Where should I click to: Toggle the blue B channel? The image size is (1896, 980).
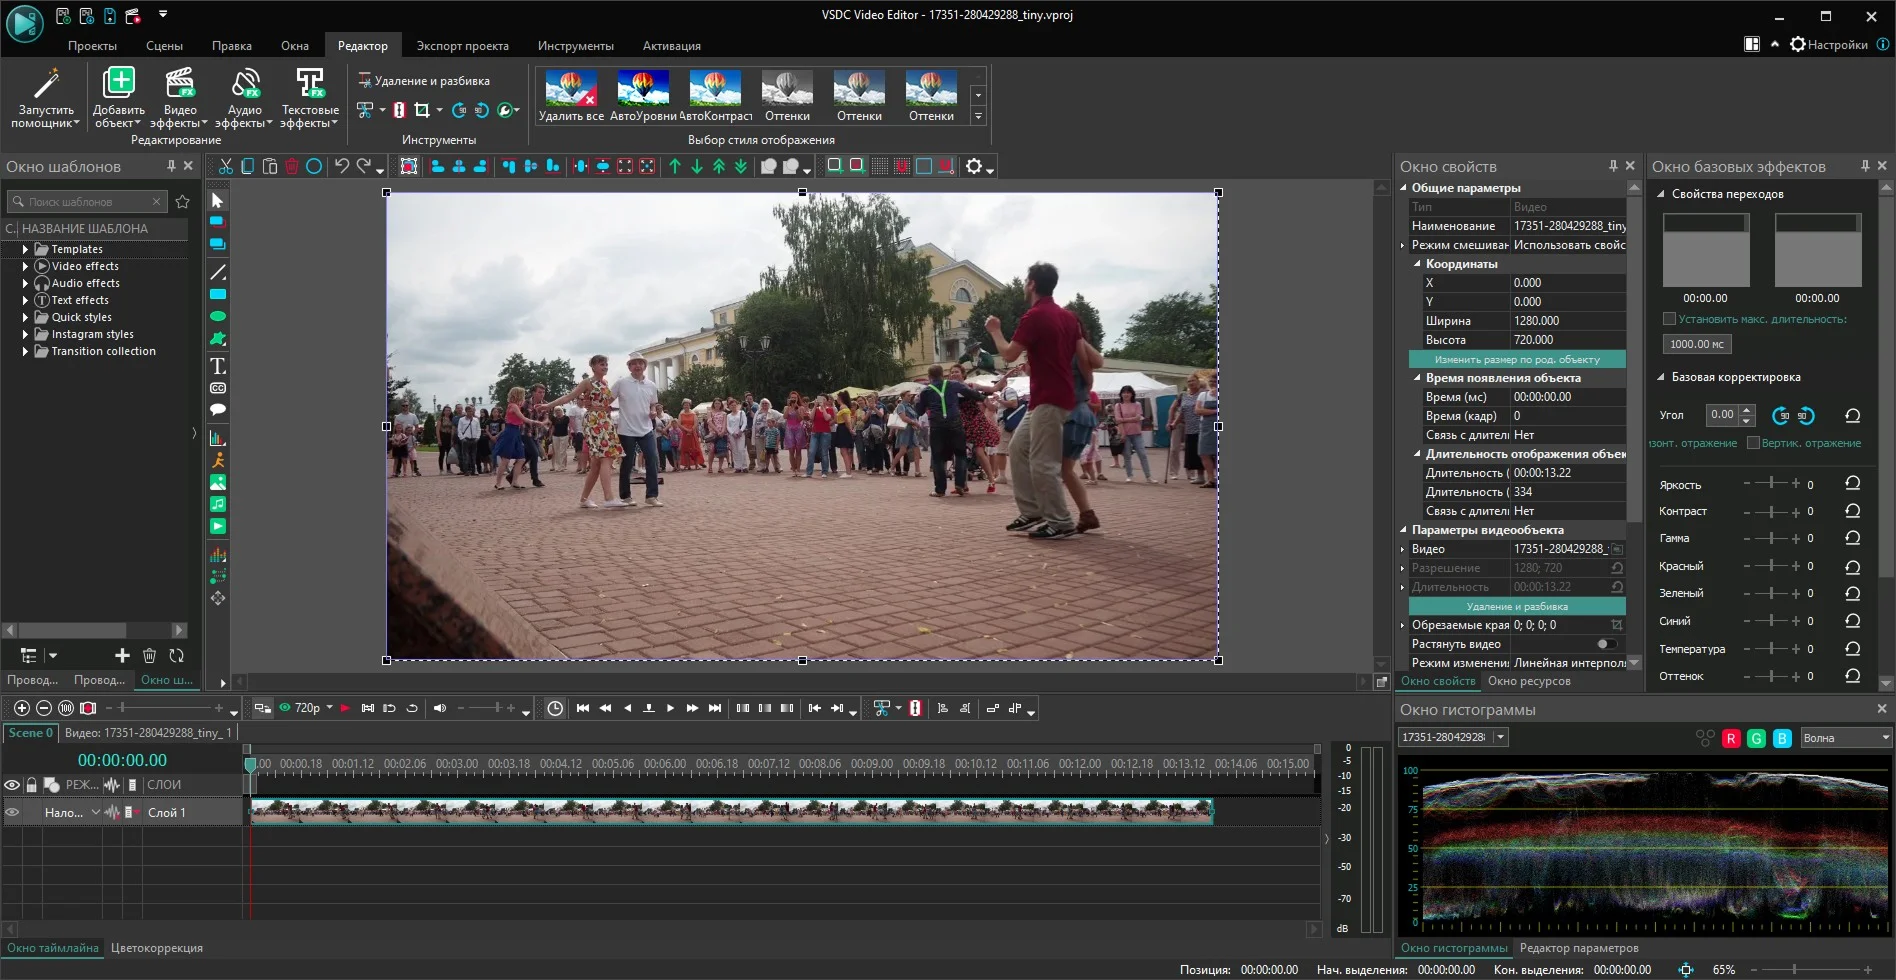(1782, 738)
